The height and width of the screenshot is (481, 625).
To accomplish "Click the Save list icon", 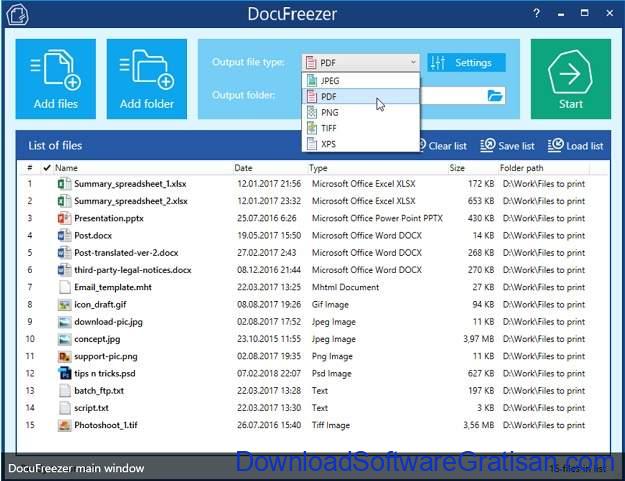I will (x=487, y=145).
